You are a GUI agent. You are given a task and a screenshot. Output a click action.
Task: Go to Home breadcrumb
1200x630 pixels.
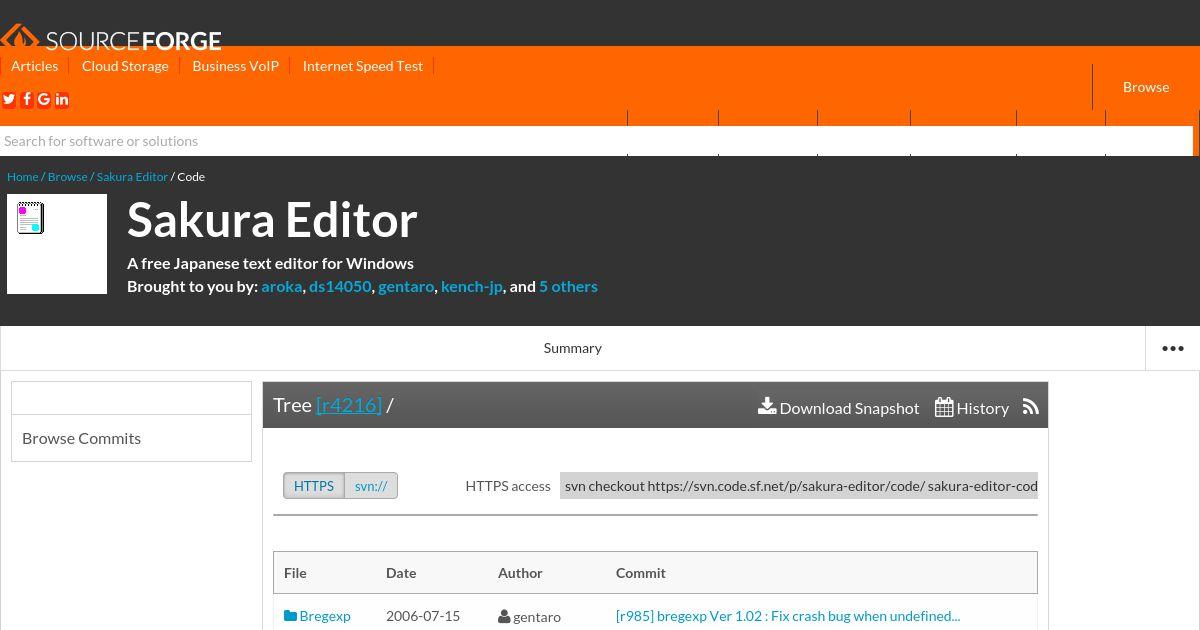pos(22,176)
